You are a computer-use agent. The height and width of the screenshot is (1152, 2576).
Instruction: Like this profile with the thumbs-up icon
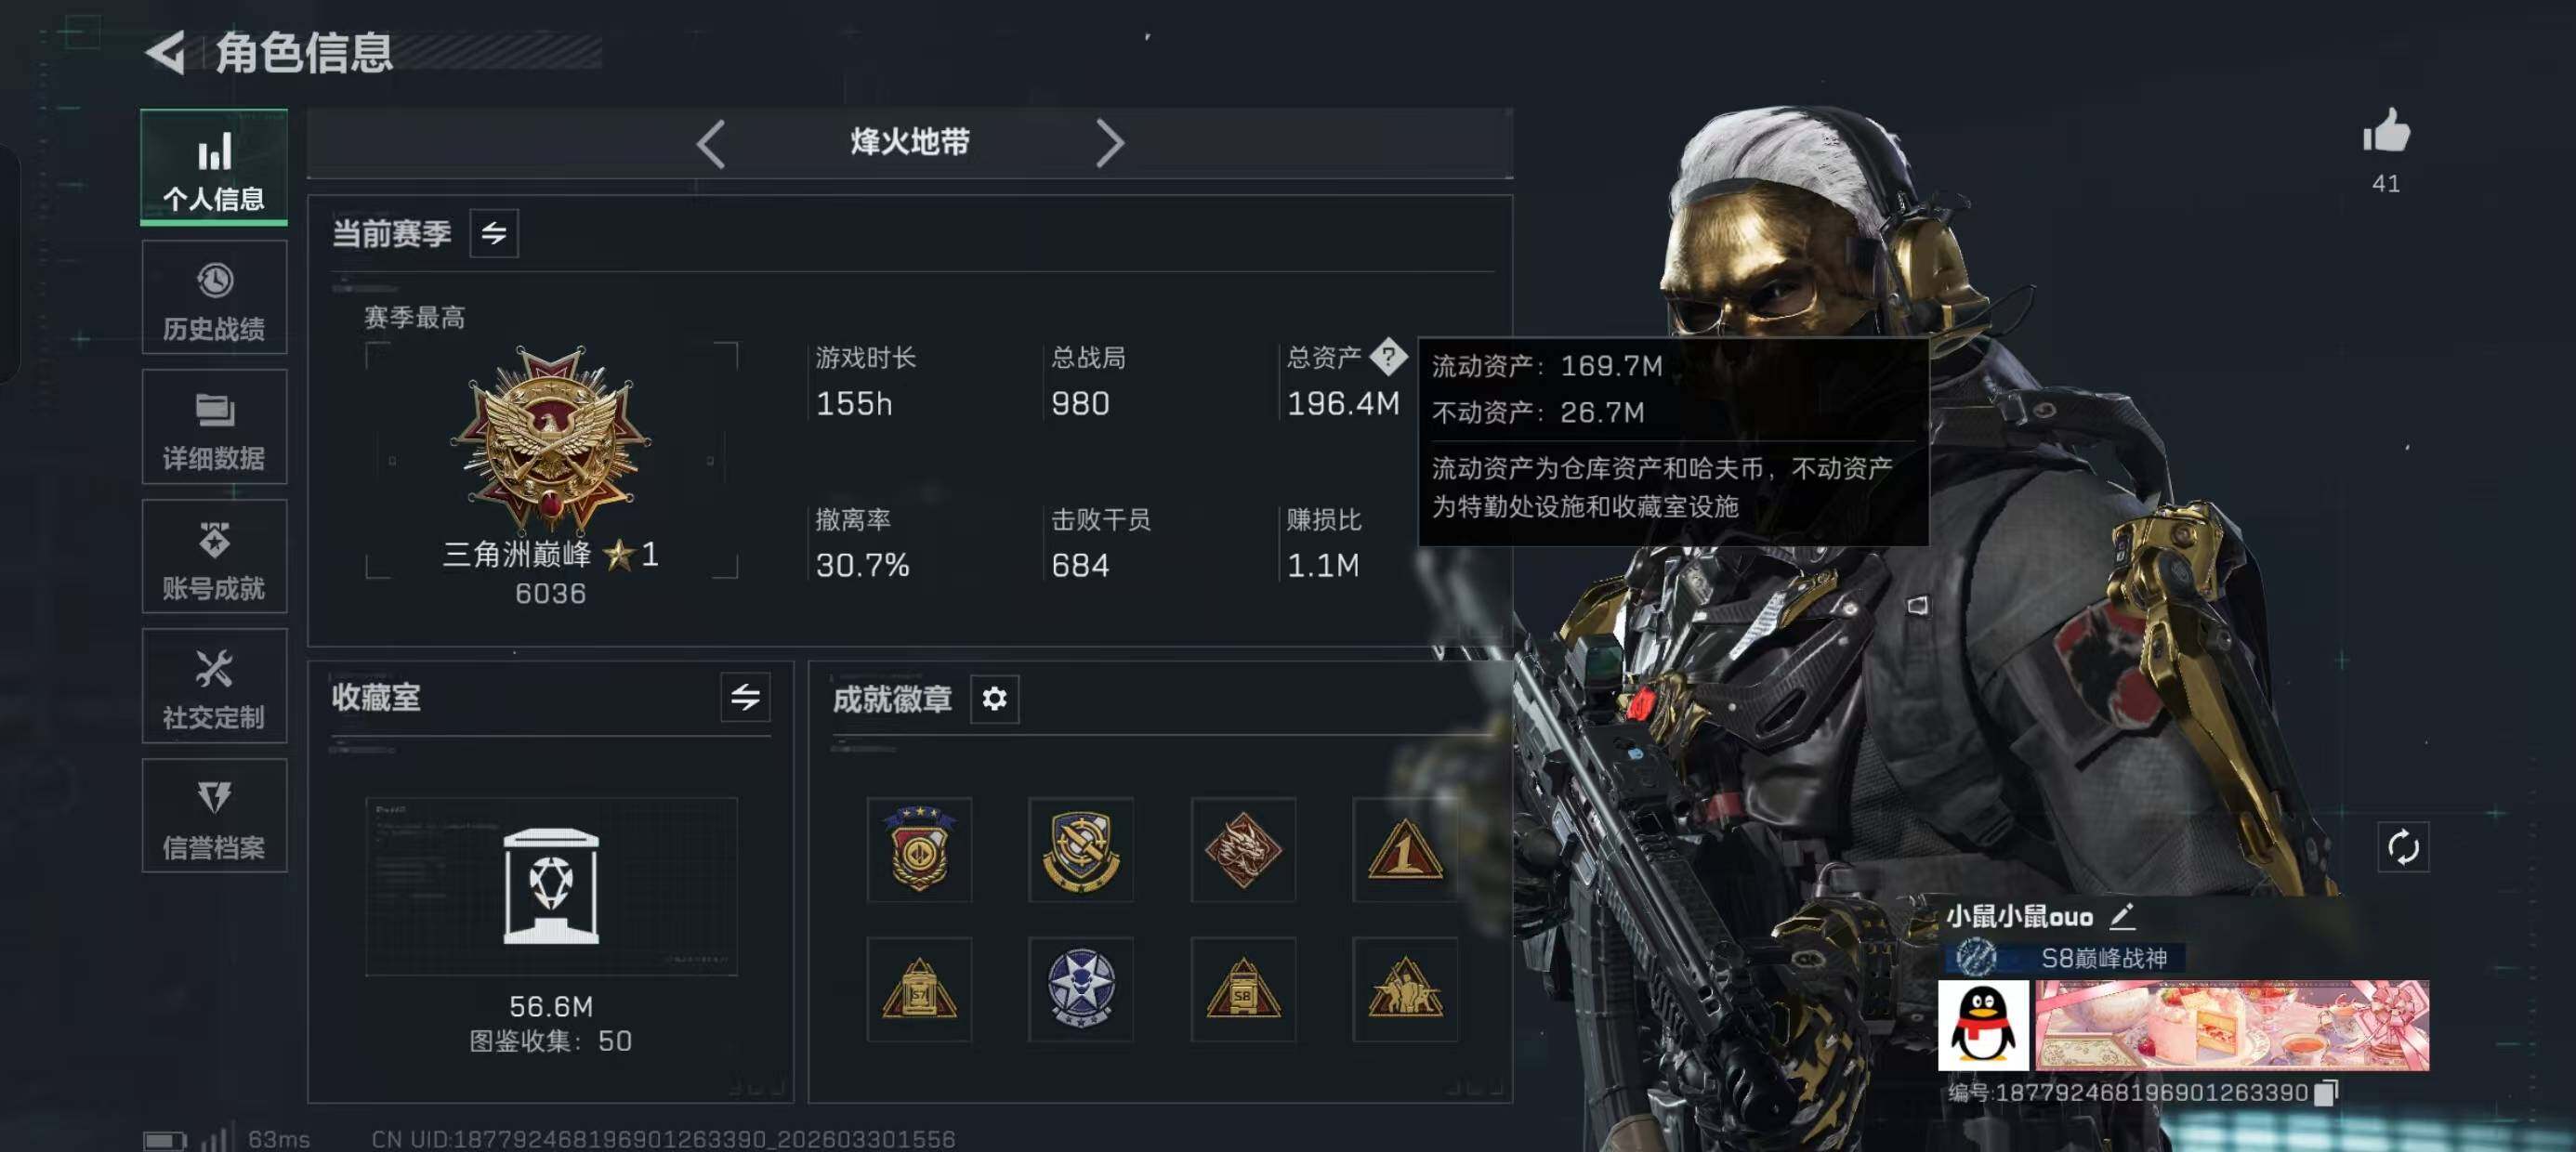pyautogui.click(x=2386, y=131)
